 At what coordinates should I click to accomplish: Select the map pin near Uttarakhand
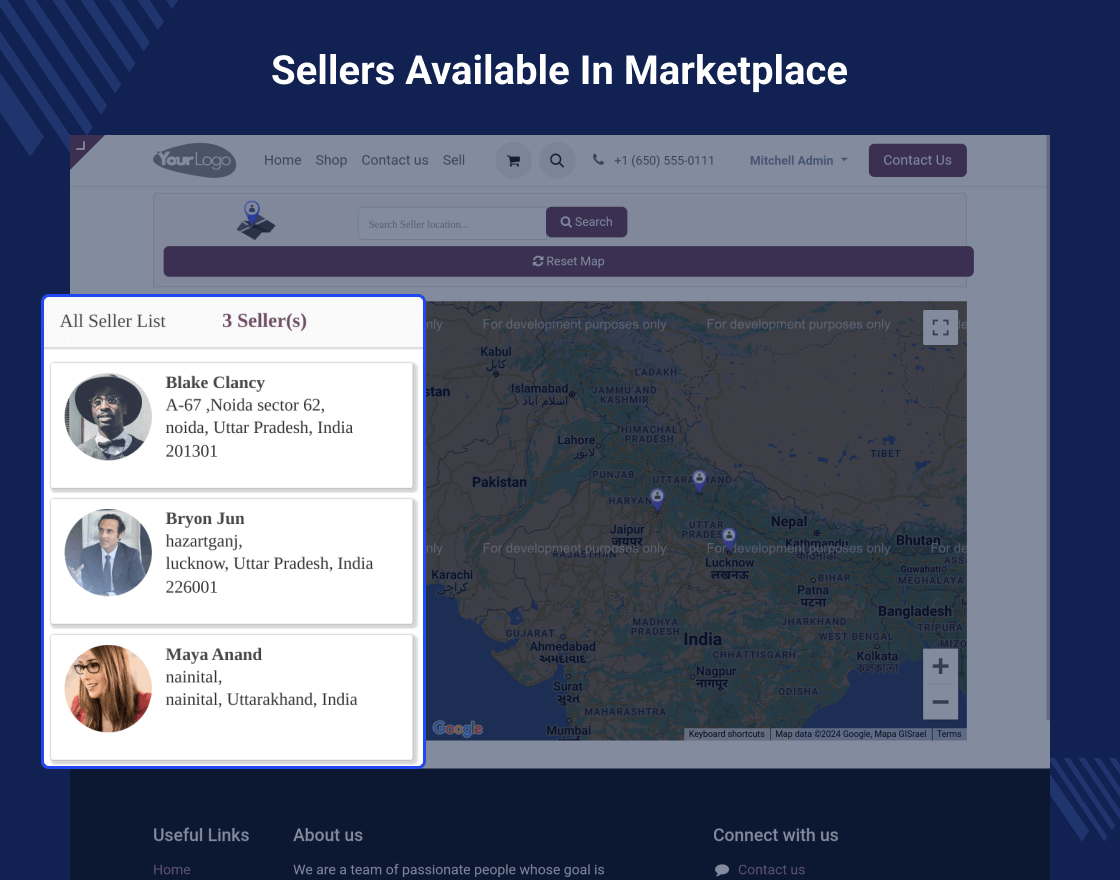click(699, 481)
